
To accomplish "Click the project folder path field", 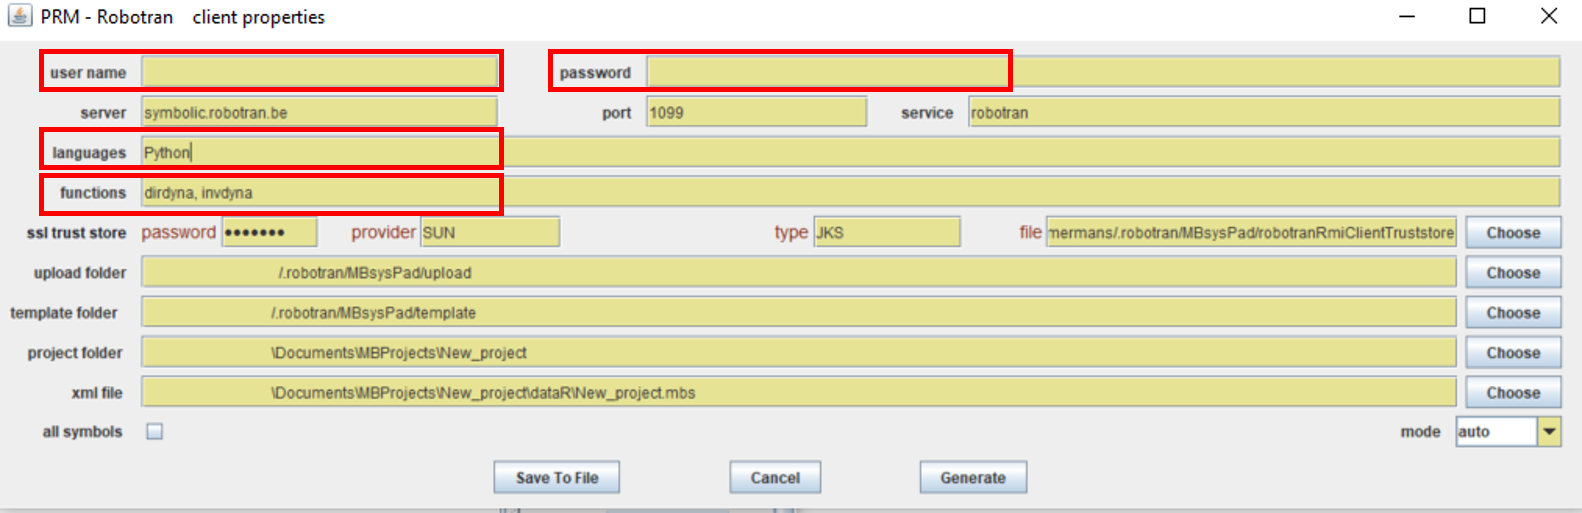I will point(799,352).
